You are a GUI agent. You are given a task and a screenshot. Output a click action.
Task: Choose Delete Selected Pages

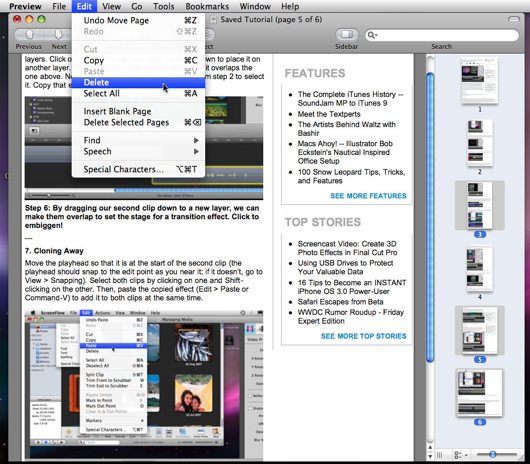click(138, 122)
